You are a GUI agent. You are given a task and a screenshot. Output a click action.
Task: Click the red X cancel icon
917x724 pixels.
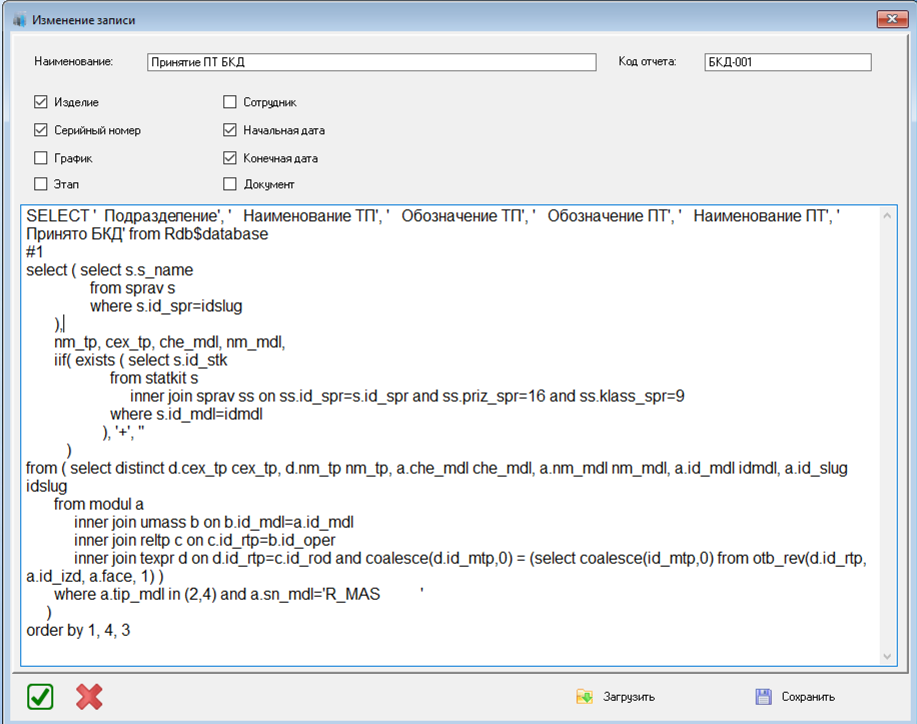tap(89, 696)
